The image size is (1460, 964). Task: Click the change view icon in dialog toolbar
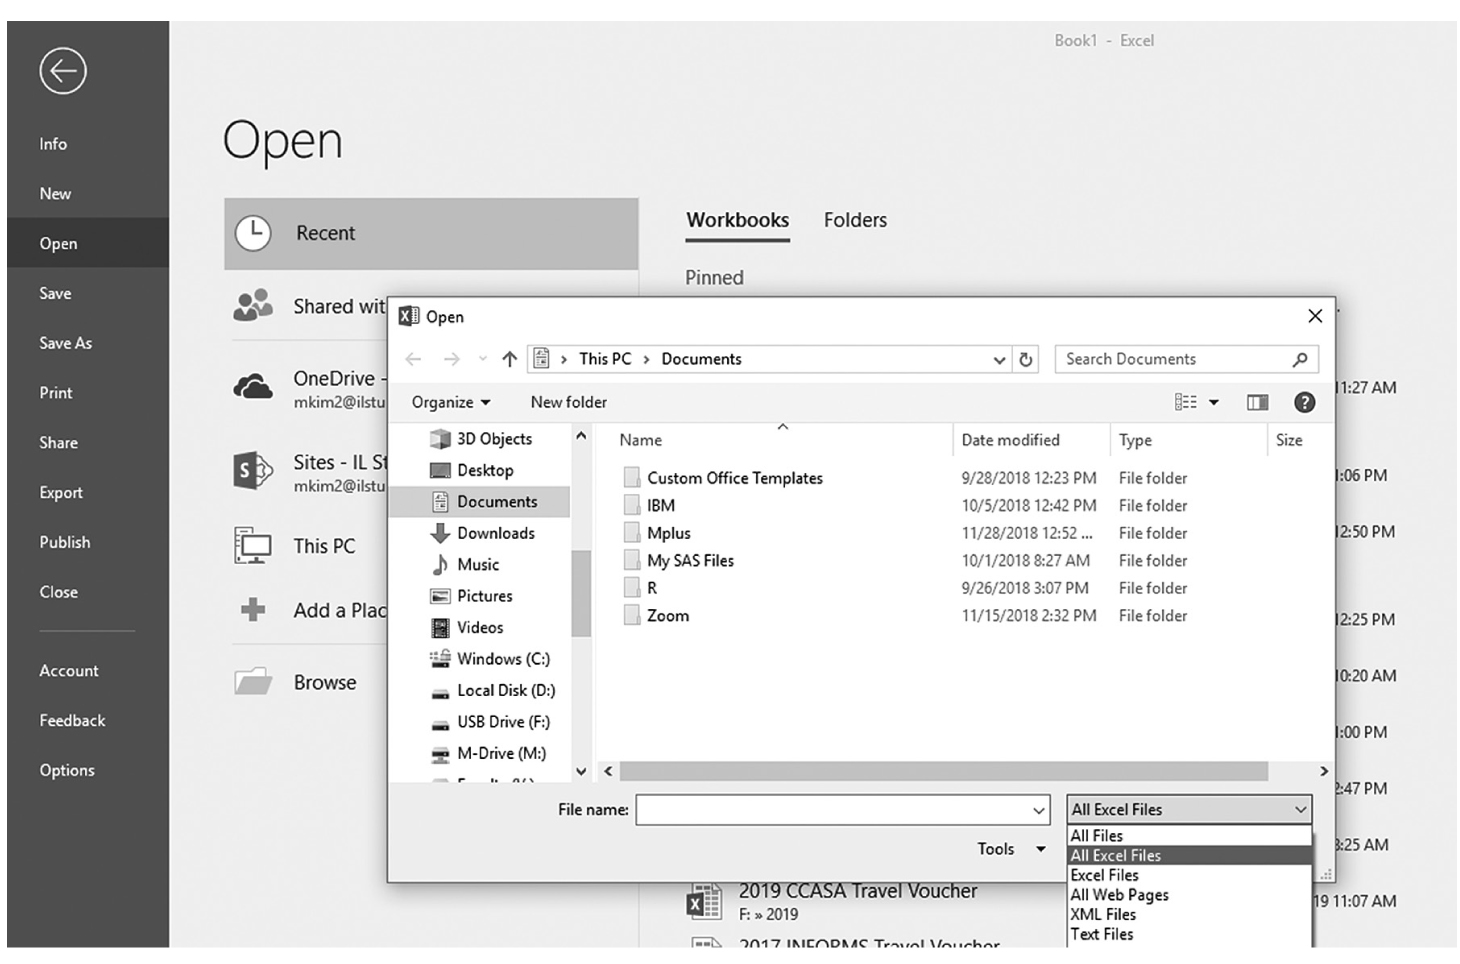1185,402
